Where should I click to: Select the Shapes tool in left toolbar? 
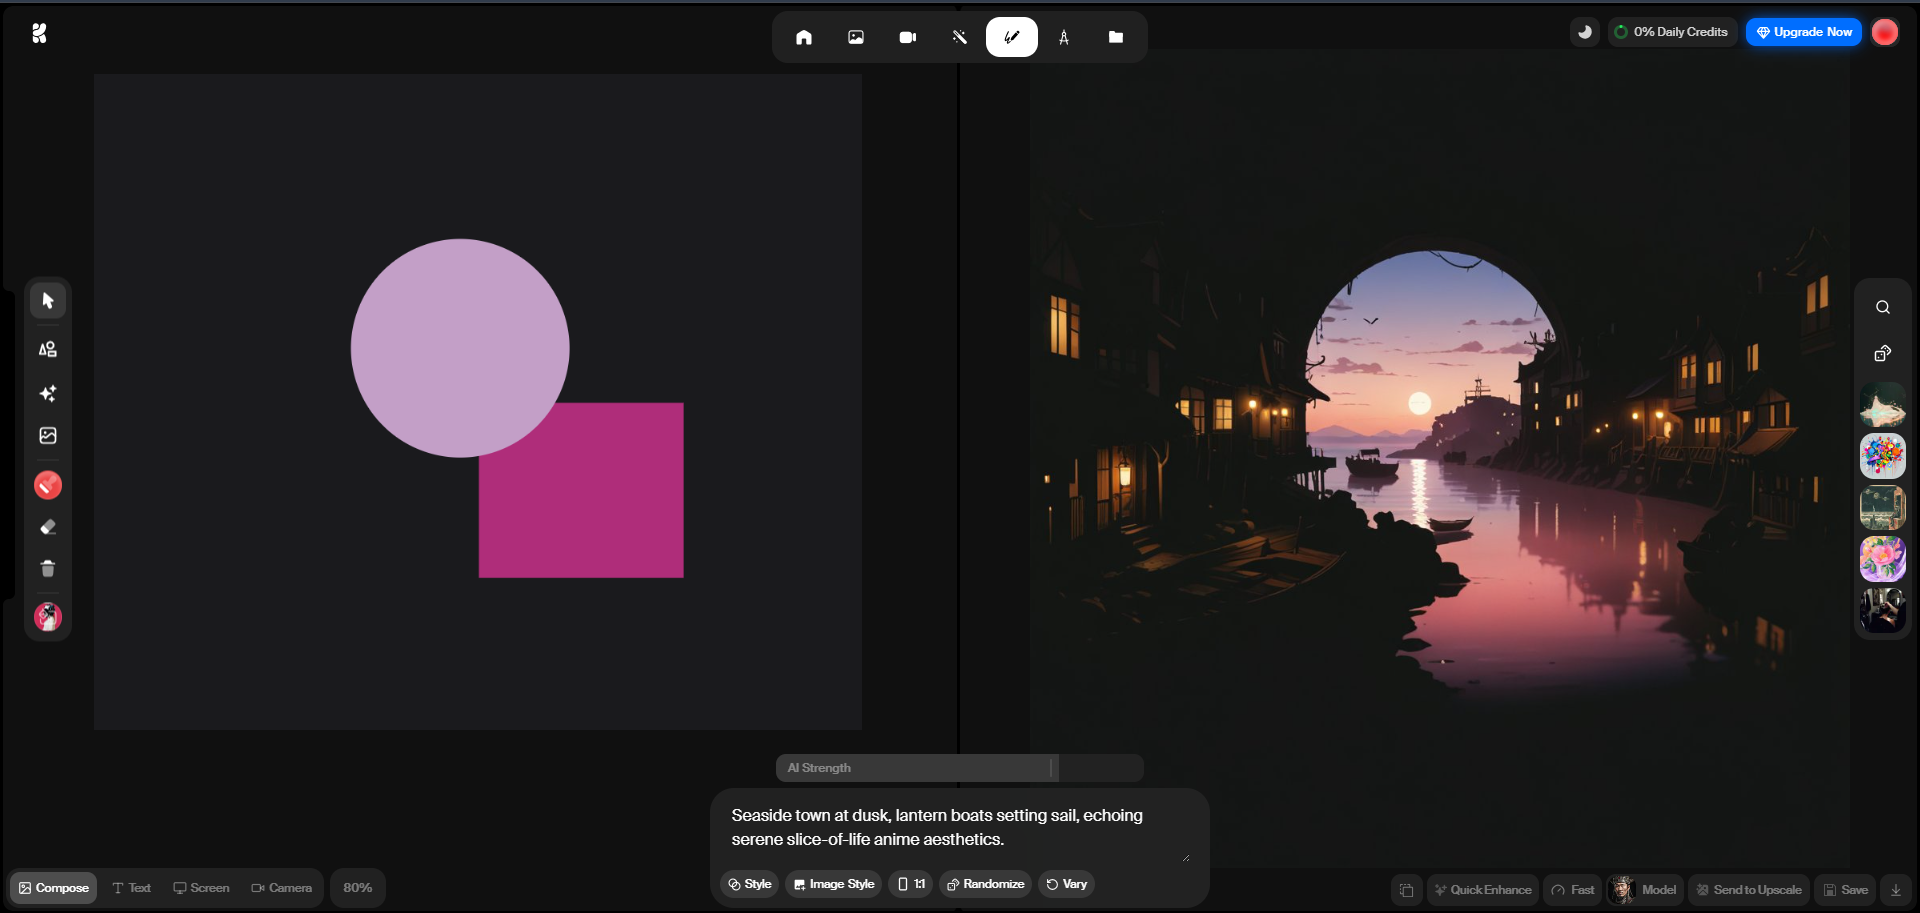coord(47,349)
